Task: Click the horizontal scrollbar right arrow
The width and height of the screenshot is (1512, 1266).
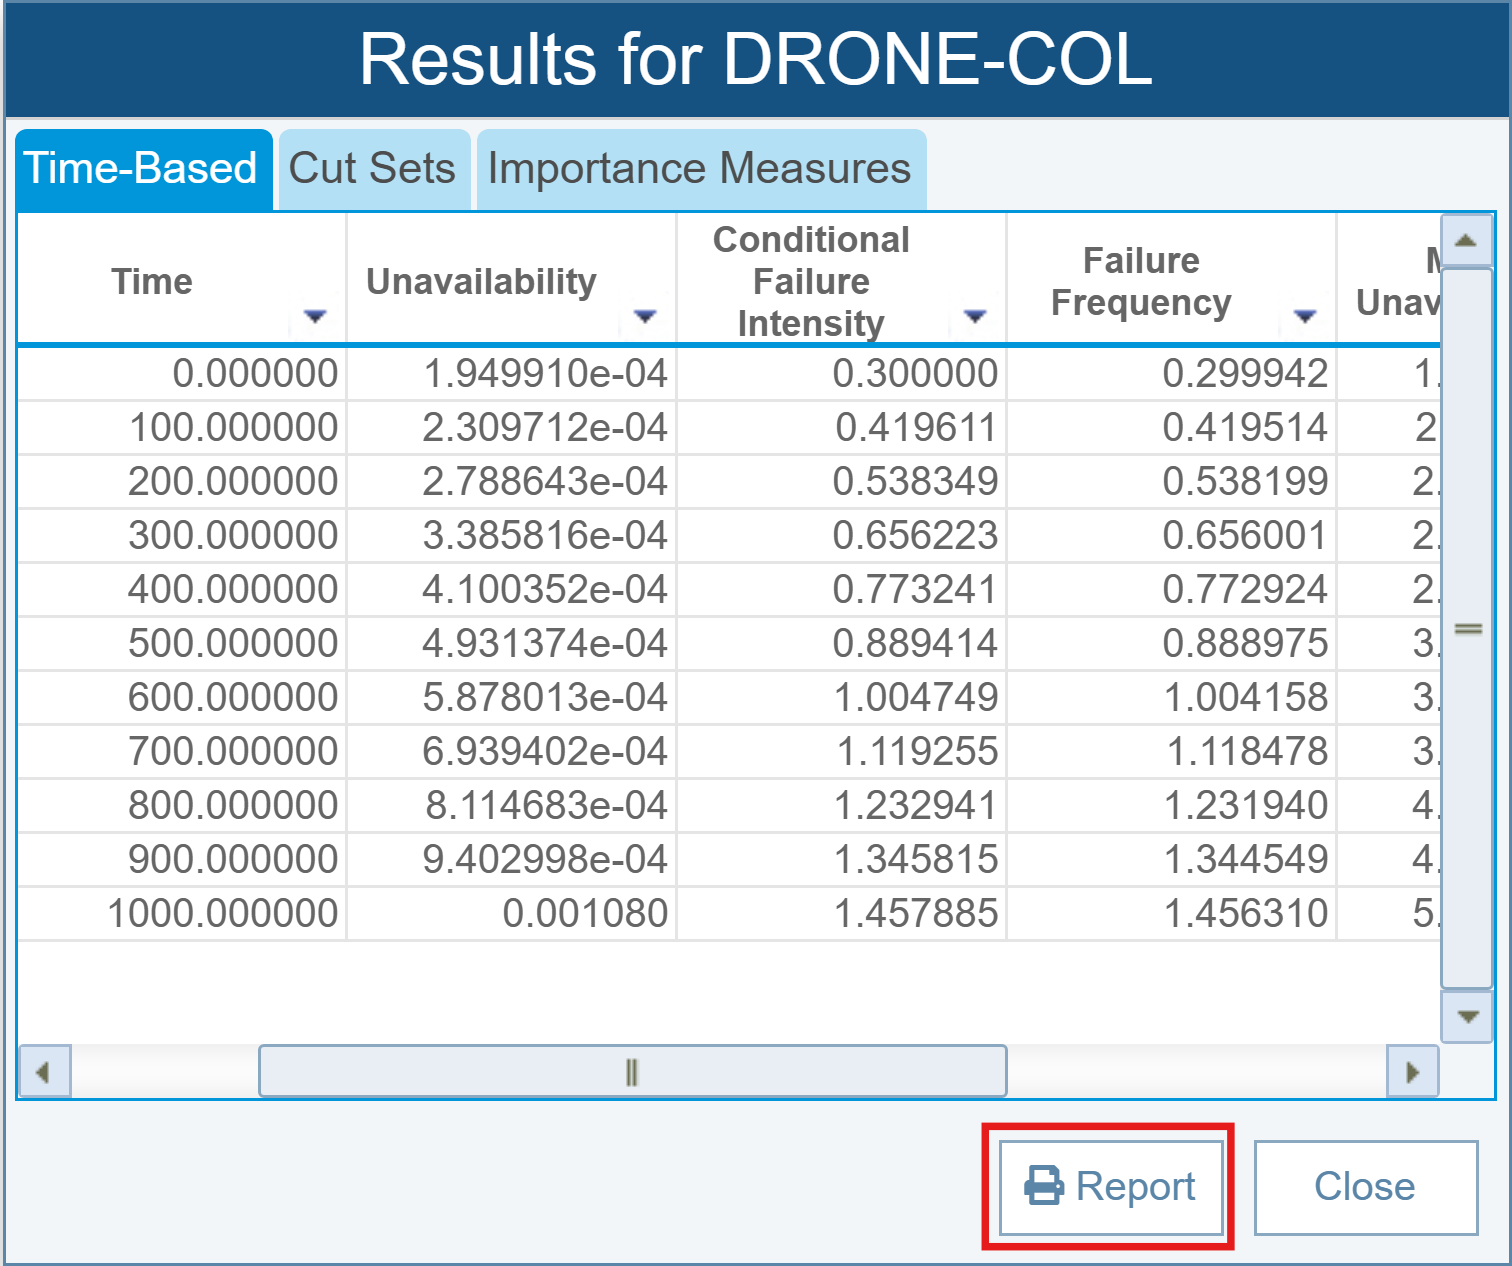Action: pyautogui.click(x=1412, y=1072)
